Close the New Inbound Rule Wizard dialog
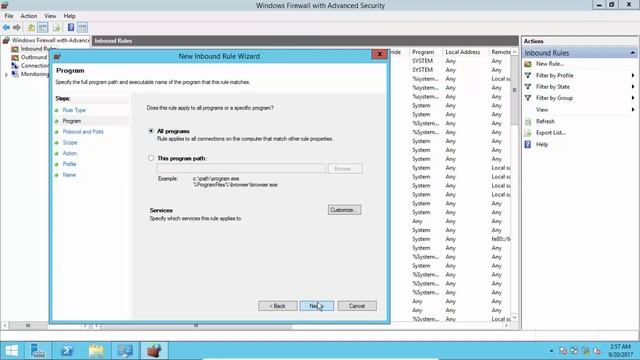The height and width of the screenshot is (360, 640). [x=379, y=54]
